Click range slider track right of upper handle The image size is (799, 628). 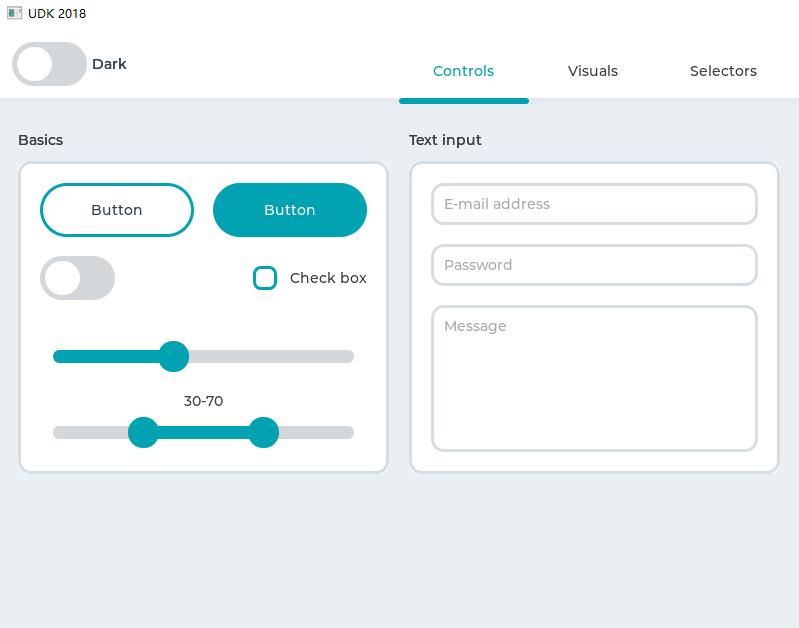point(316,432)
